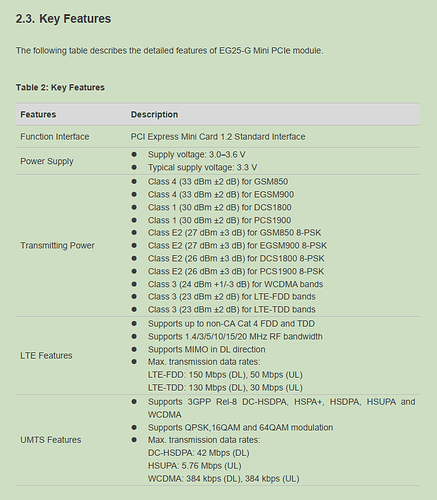Select the LTE-FDD 150 Mbps data rate line
Image resolution: width=437 pixels, height=500 pixels.
tap(225, 375)
